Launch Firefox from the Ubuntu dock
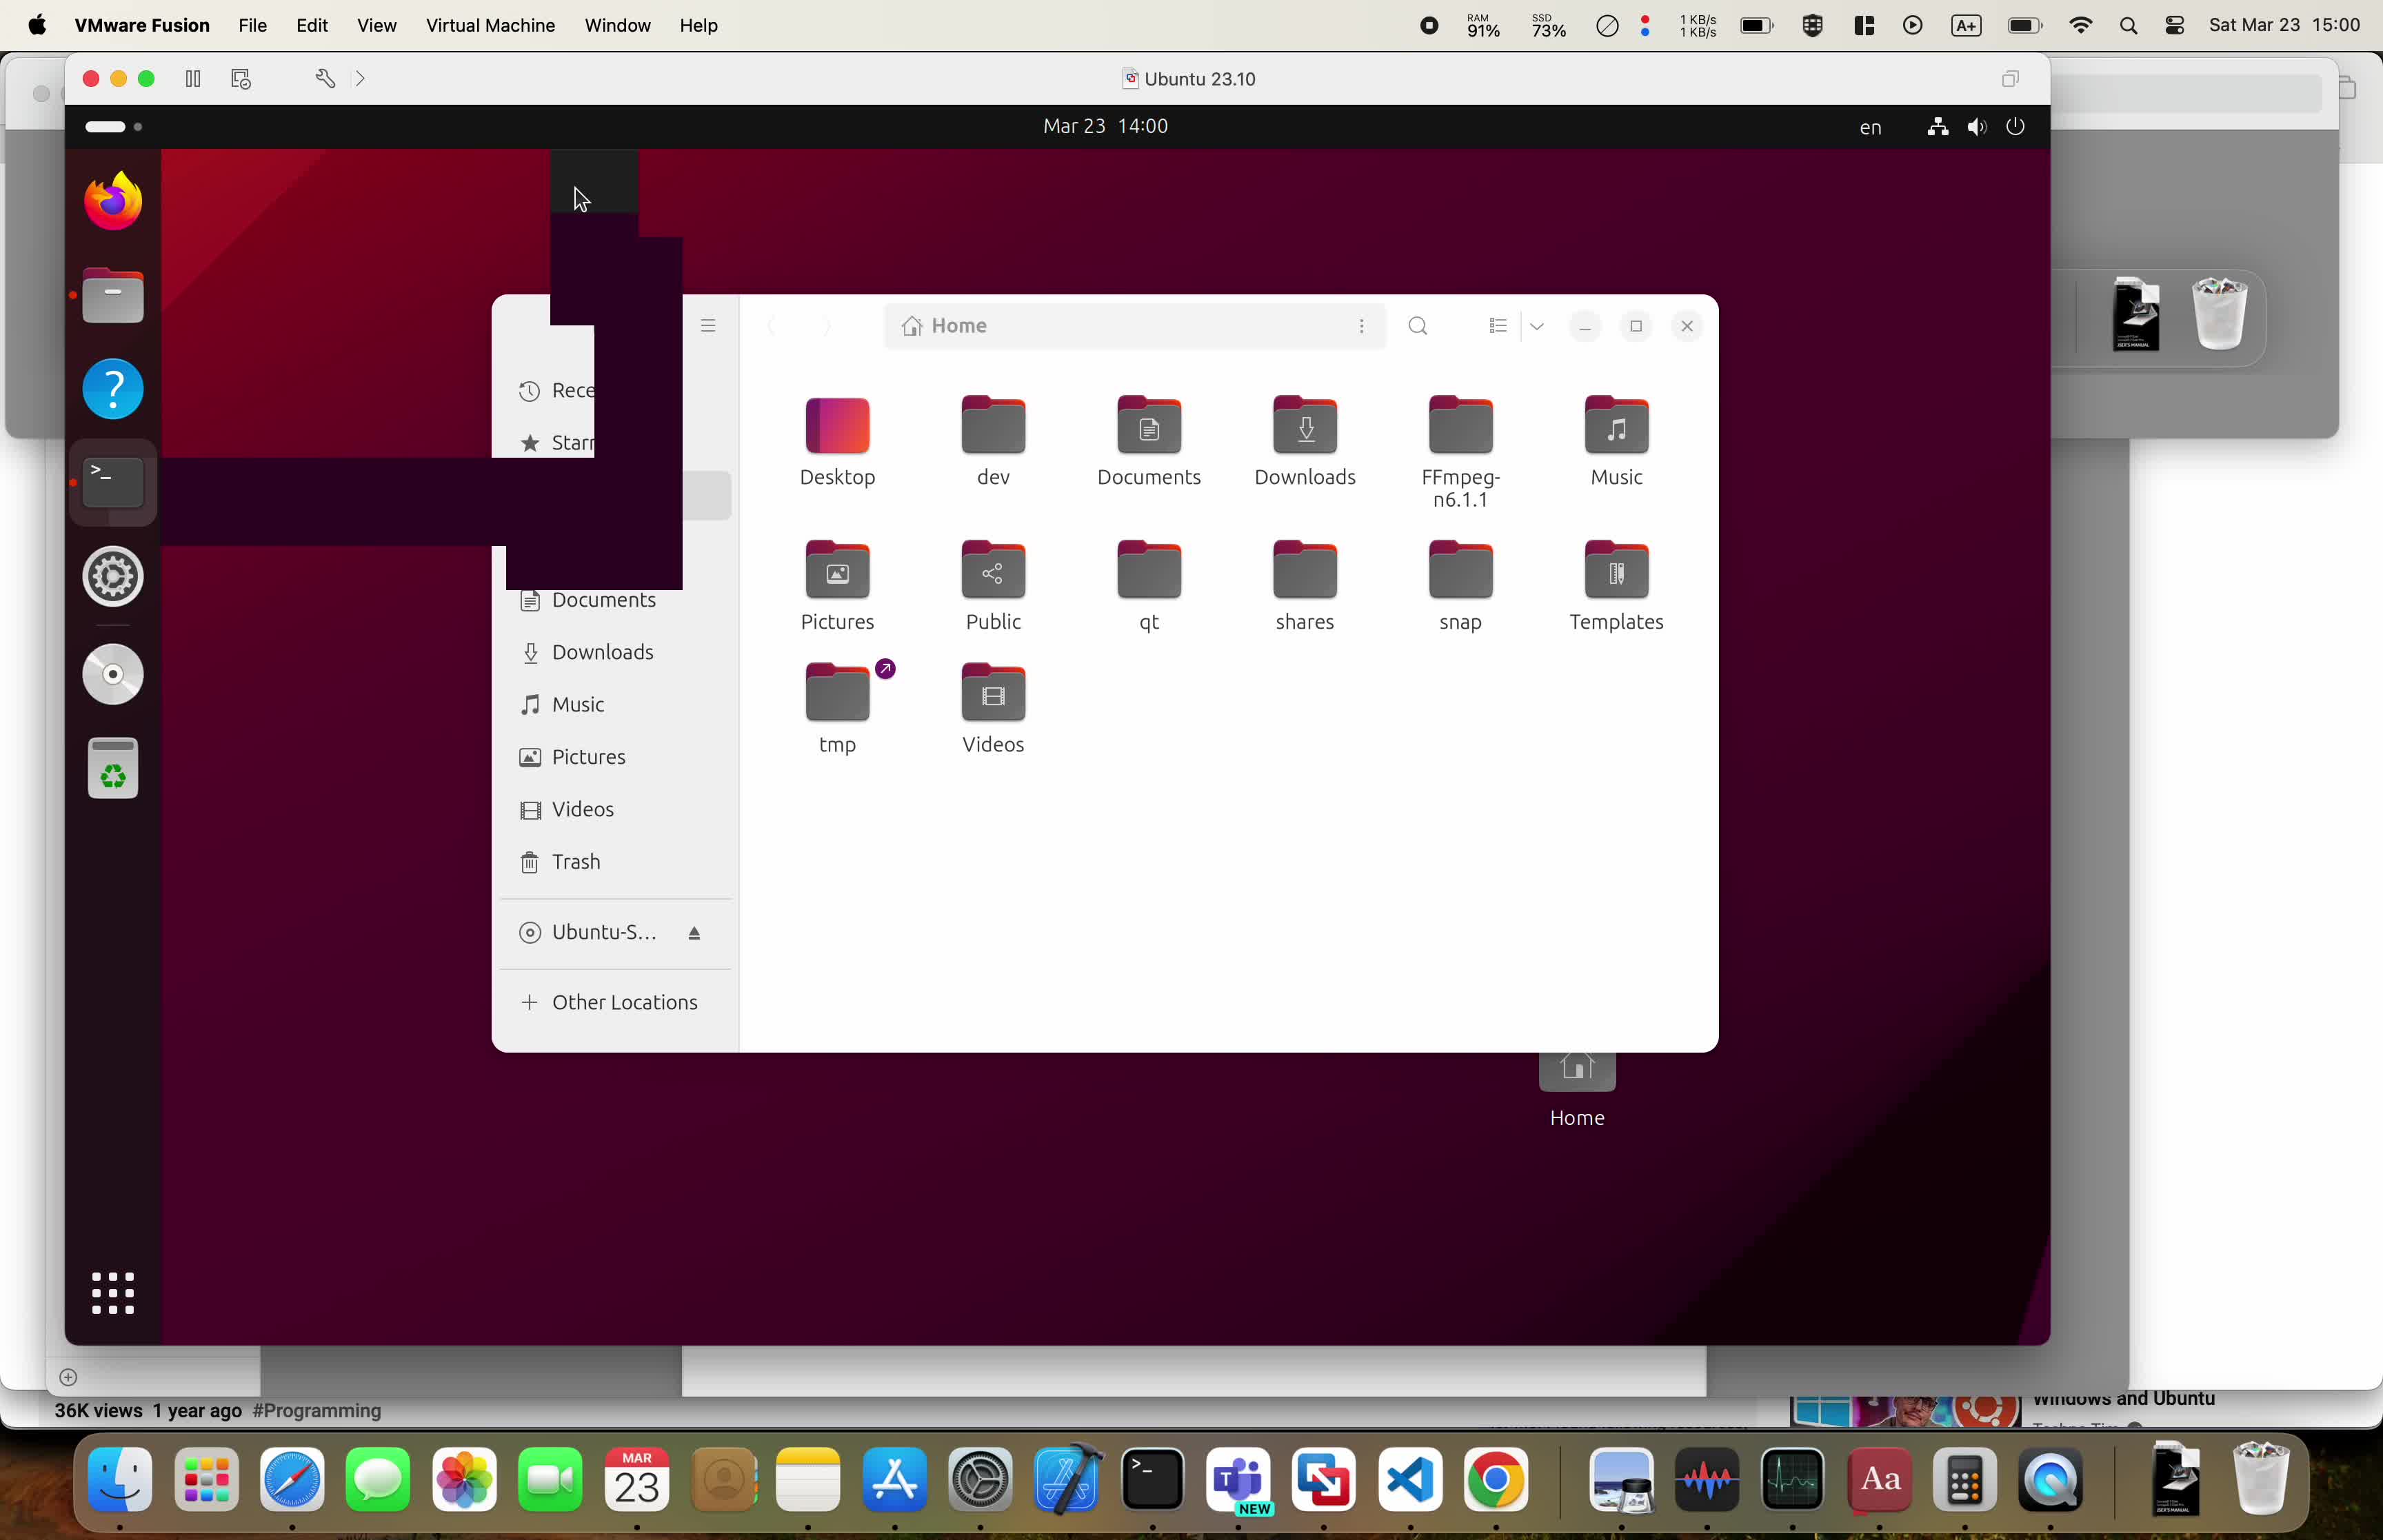 (112, 200)
